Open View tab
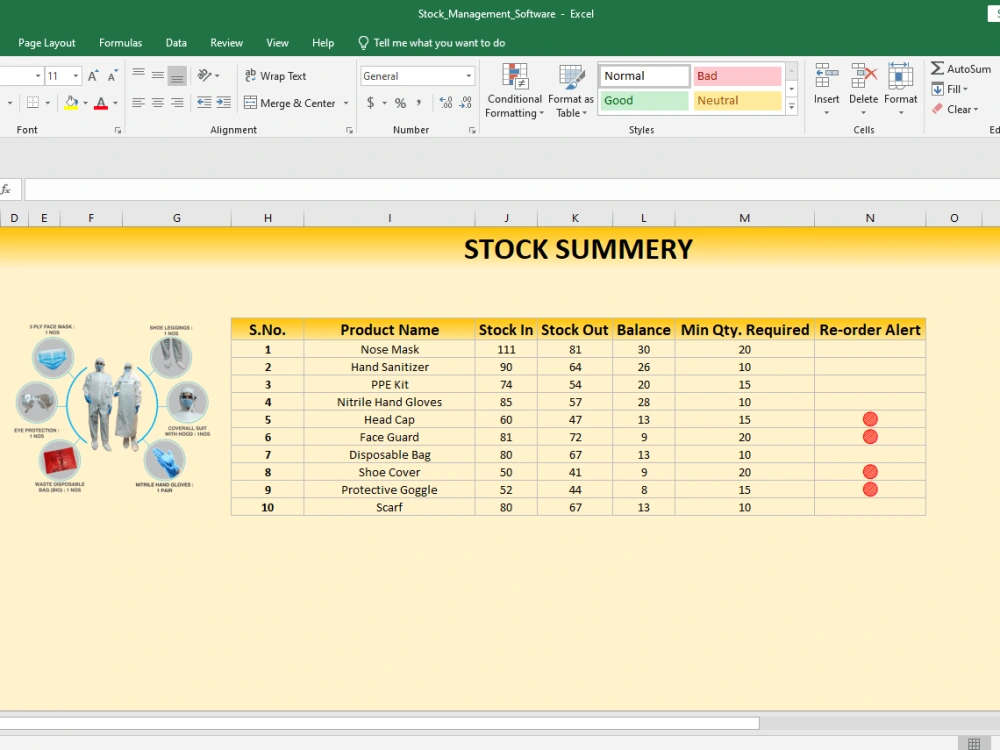The width and height of the screenshot is (1000, 750). [277, 43]
